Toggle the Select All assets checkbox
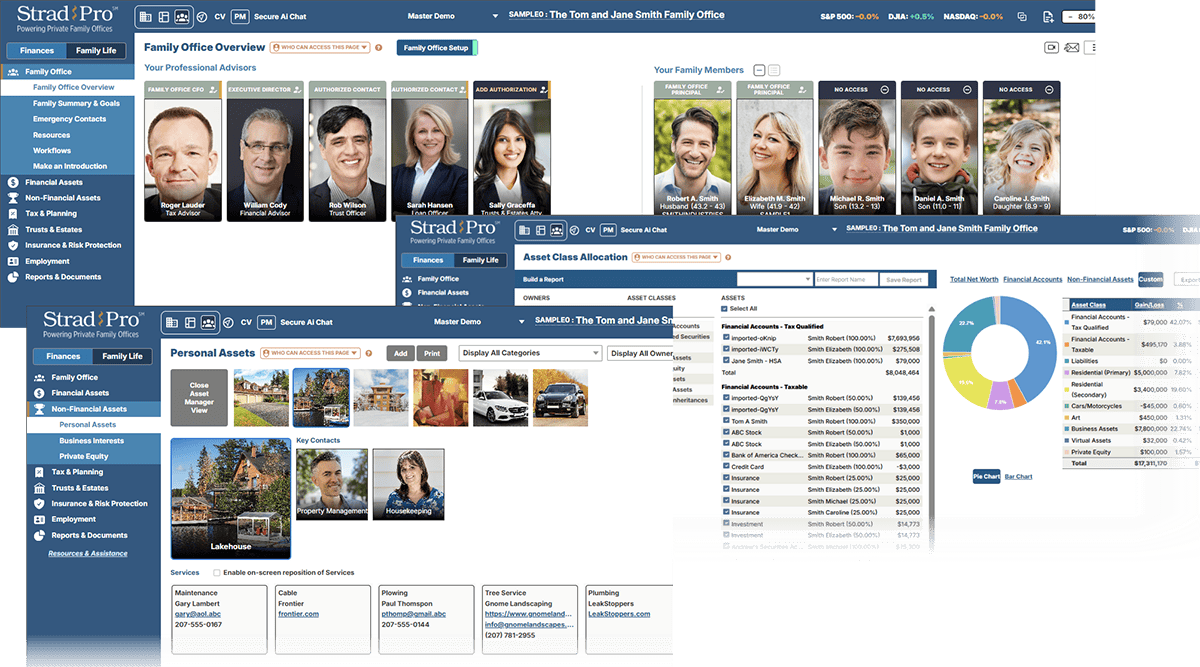Image resolution: width=1200 pixels, height=667 pixels. pos(725,309)
